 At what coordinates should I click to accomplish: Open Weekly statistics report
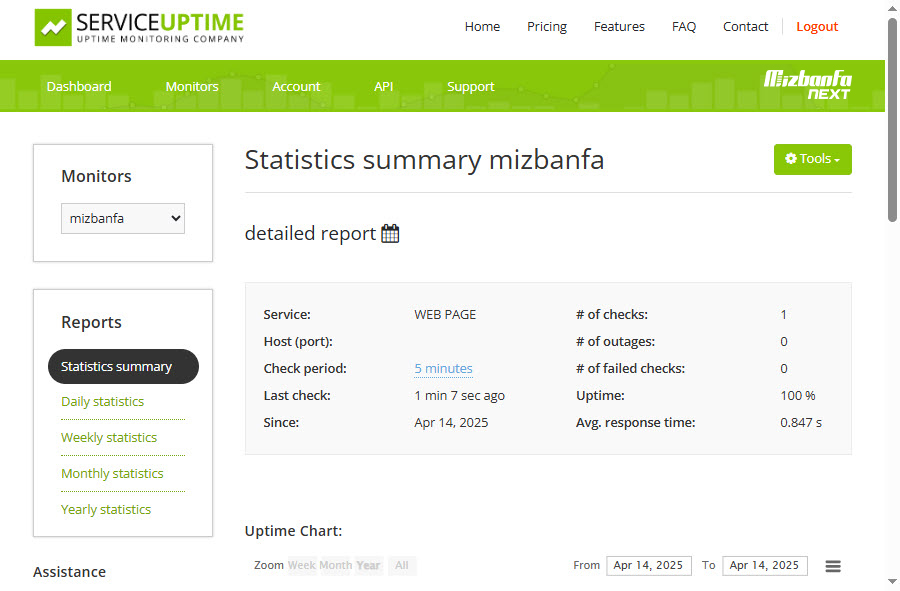(x=109, y=438)
